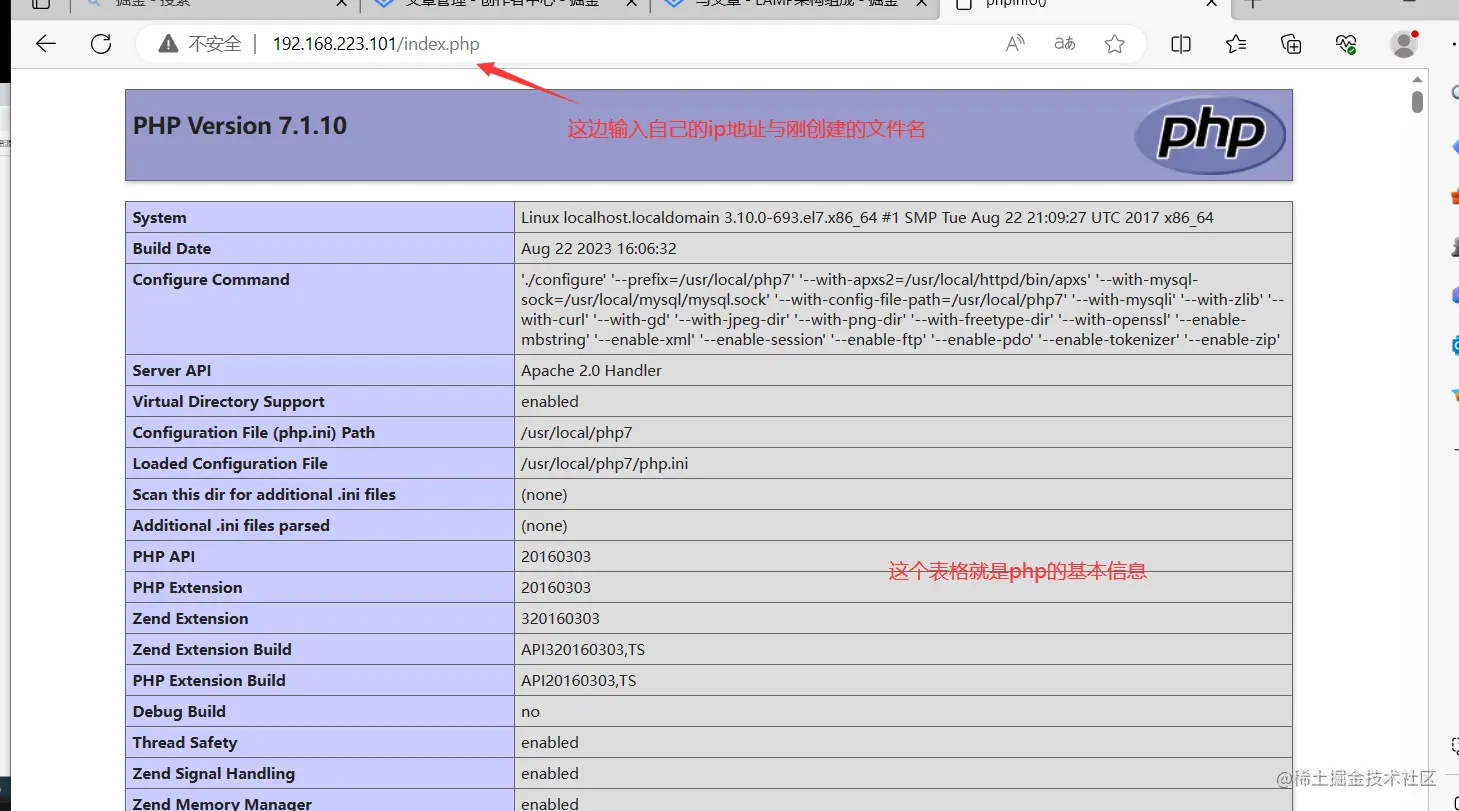Open the favorites list
This screenshot has width=1459, height=811.
[x=1236, y=44]
